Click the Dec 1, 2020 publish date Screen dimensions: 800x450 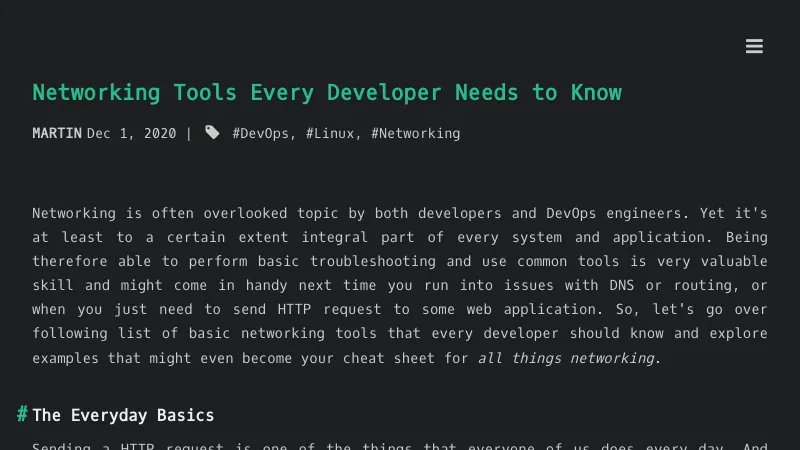(131, 133)
